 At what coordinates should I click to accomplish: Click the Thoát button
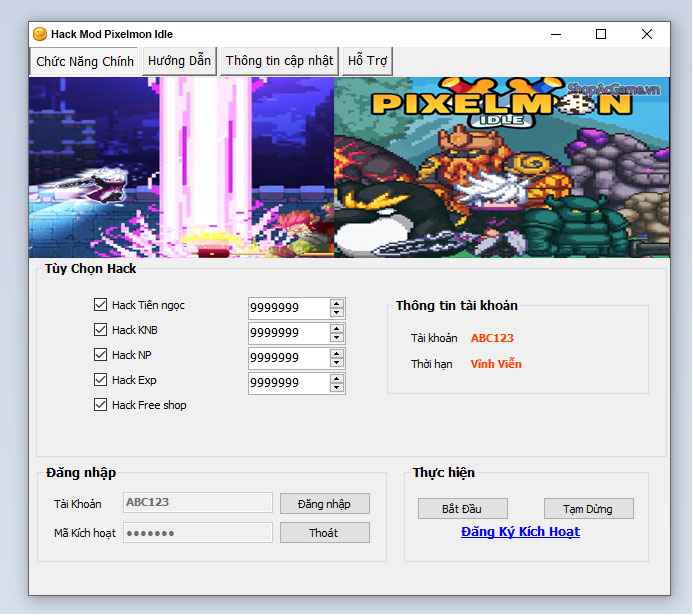324,533
